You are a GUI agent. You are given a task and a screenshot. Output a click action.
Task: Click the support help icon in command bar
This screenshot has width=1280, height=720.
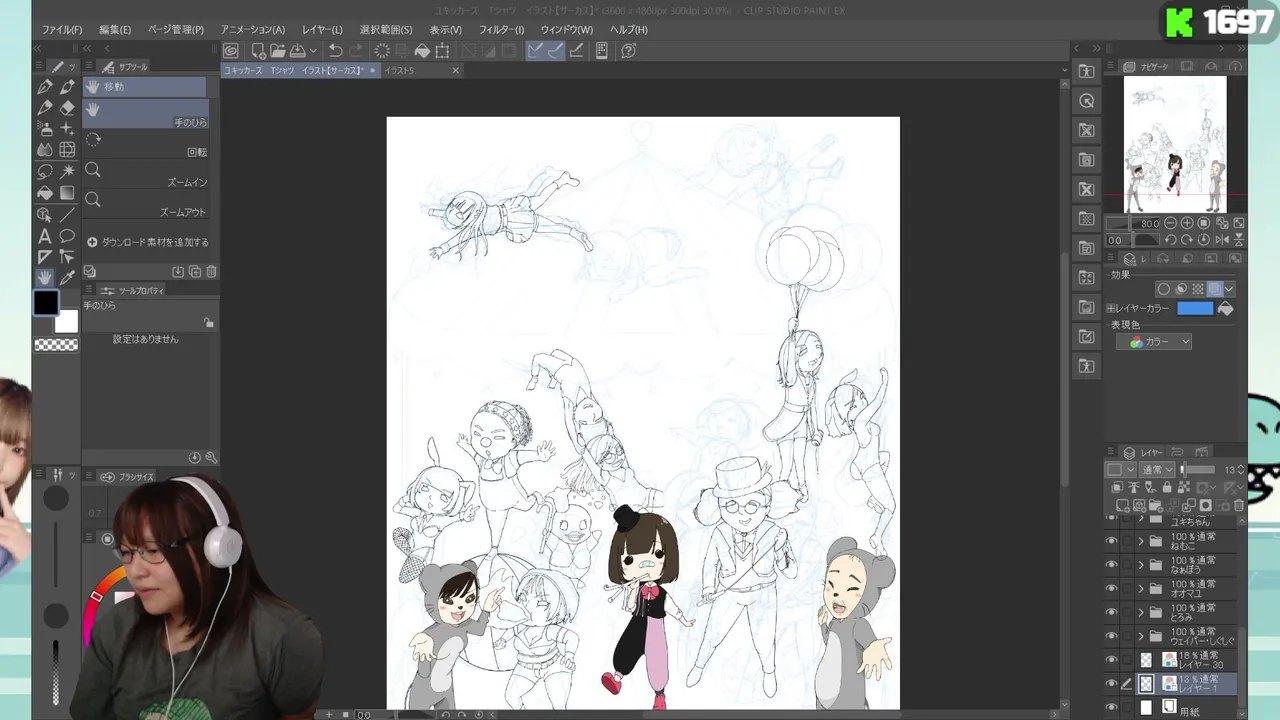[x=628, y=50]
